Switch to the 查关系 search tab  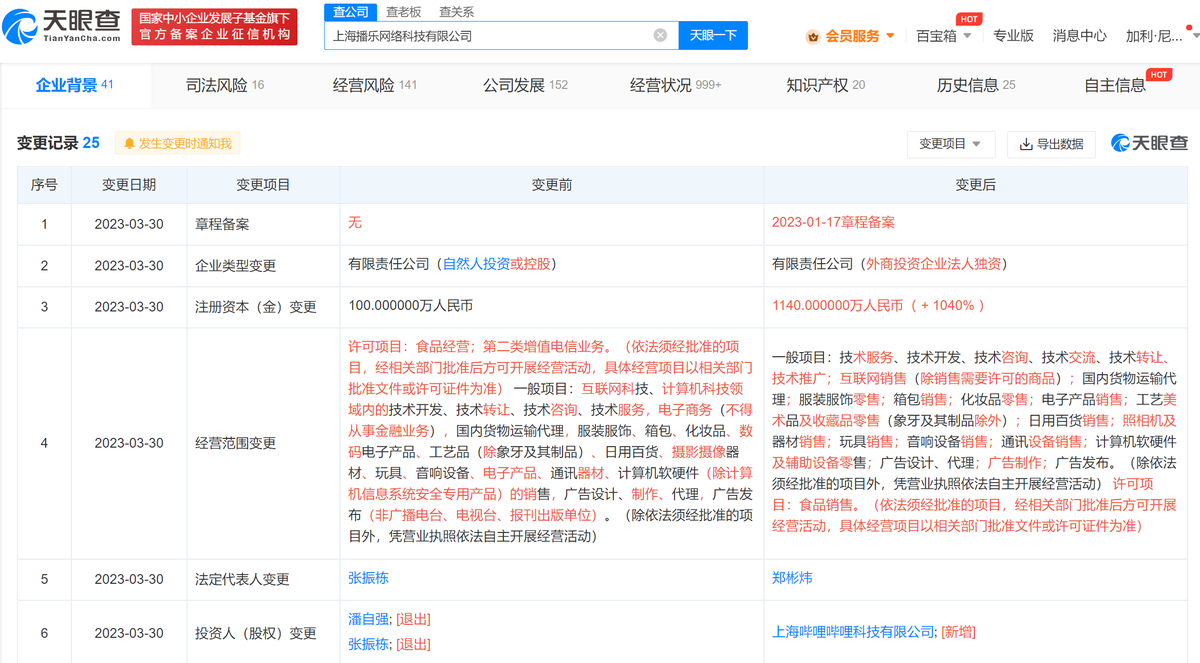pos(456,11)
